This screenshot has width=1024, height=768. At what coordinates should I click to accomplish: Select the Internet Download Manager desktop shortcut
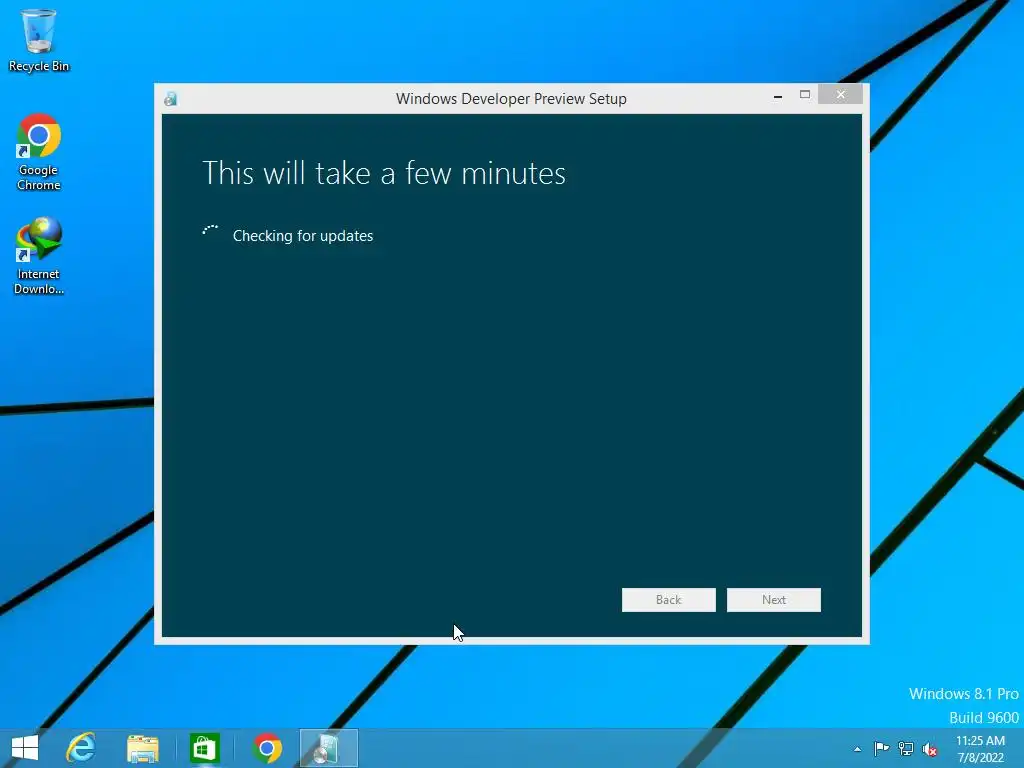click(x=39, y=256)
